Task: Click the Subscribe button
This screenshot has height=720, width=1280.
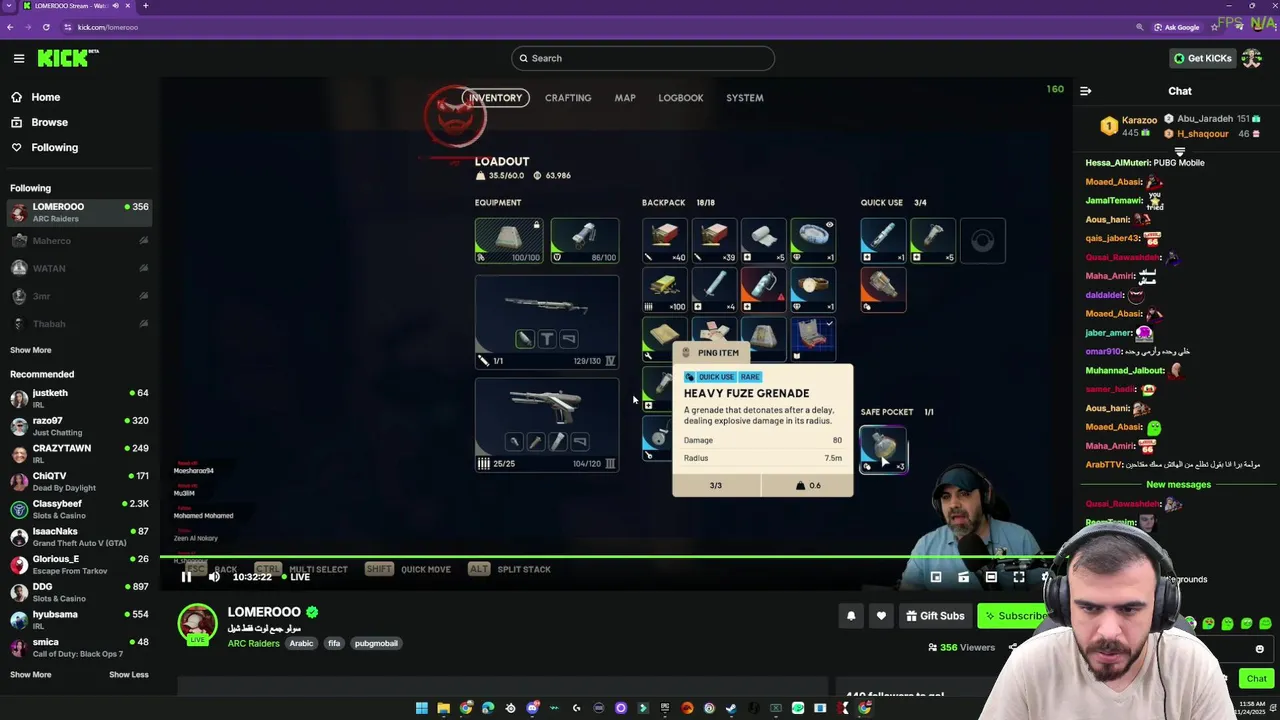Action: point(1013,616)
